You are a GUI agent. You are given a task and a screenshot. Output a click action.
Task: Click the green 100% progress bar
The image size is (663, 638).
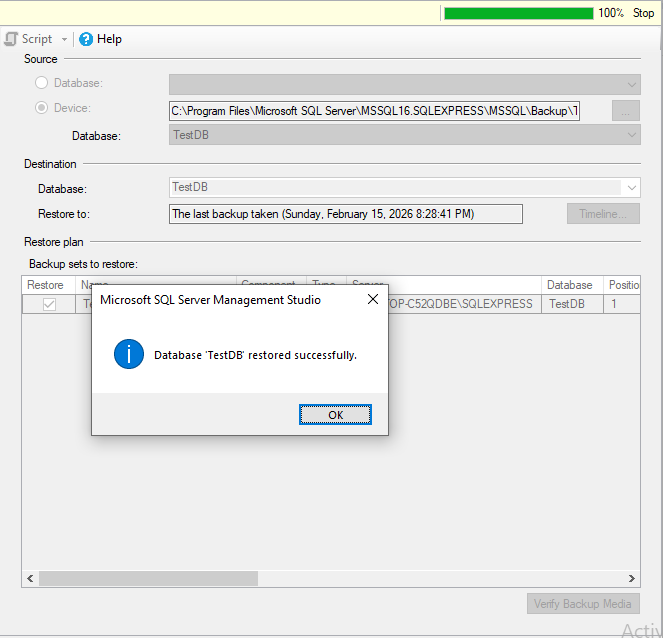click(518, 14)
